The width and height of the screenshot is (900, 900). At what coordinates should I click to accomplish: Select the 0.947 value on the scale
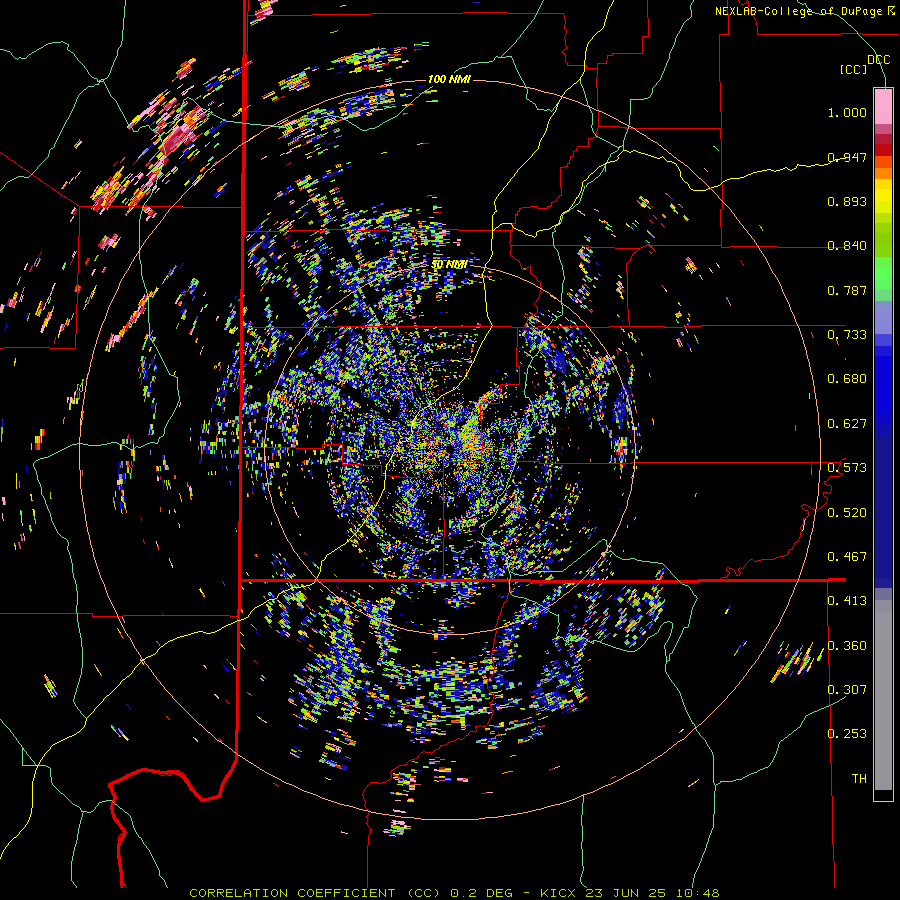[847, 157]
